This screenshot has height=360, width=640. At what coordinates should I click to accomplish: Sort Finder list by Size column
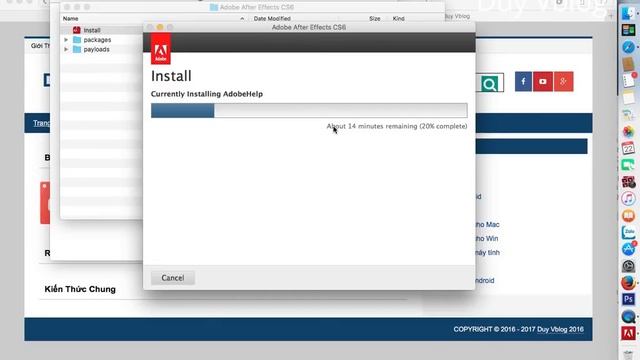click(x=374, y=19)
